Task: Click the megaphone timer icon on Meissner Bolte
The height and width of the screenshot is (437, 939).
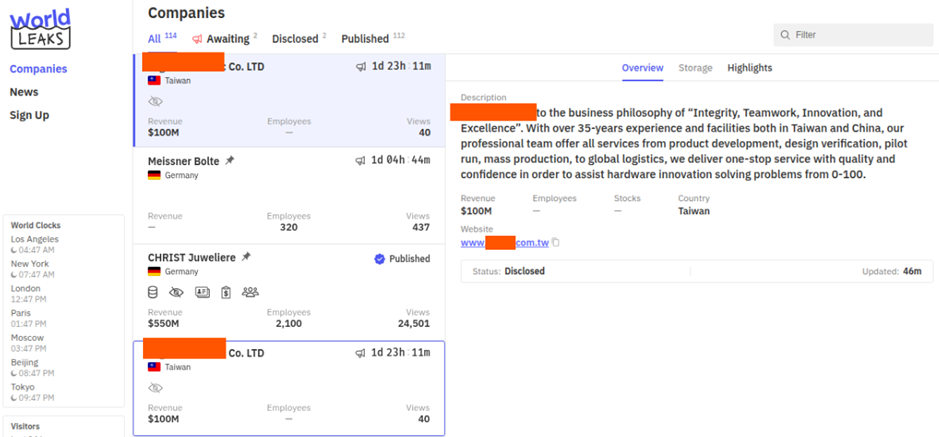Action: tap(361, 161)
